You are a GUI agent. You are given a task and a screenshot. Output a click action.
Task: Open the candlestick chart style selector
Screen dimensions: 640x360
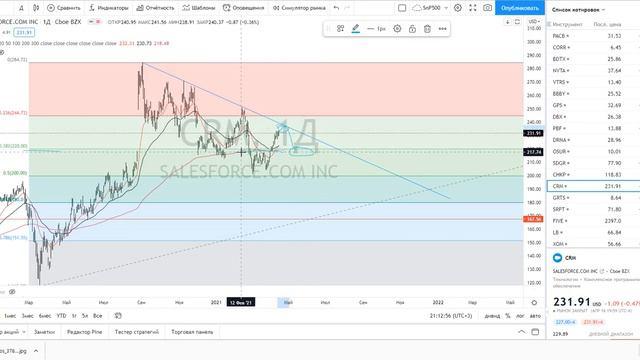[36, 8]
